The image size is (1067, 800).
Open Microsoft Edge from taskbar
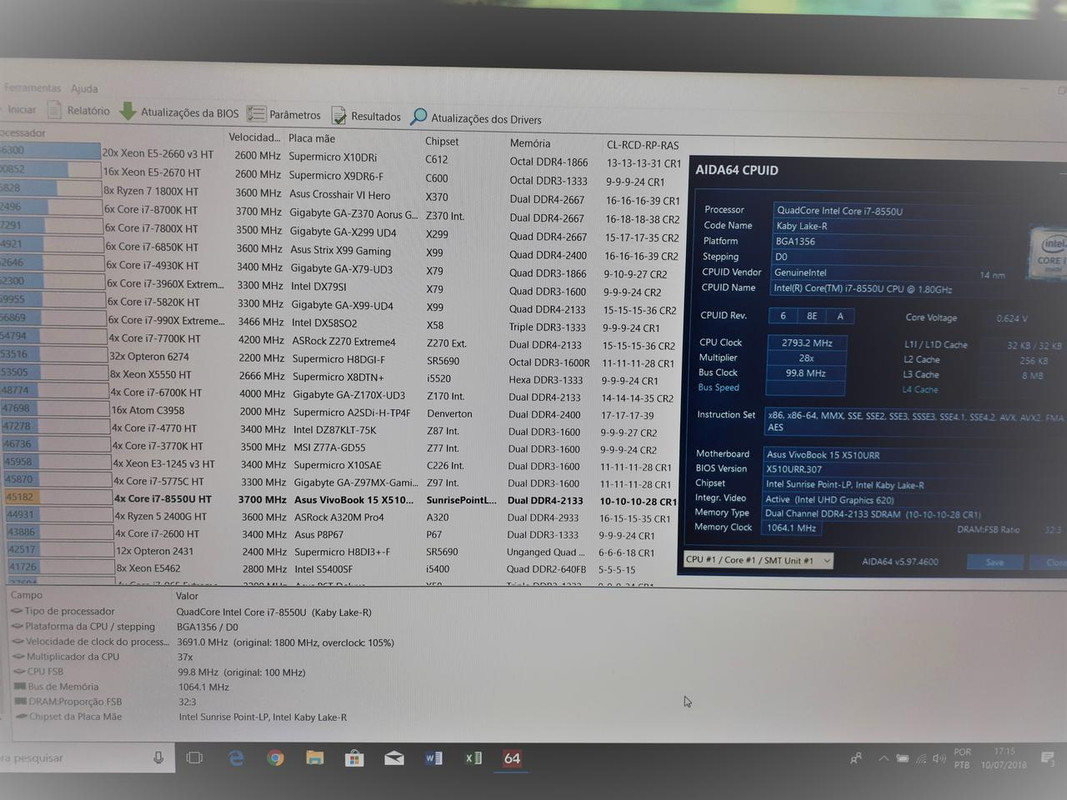pyautogui.click(x=235, y=758)
